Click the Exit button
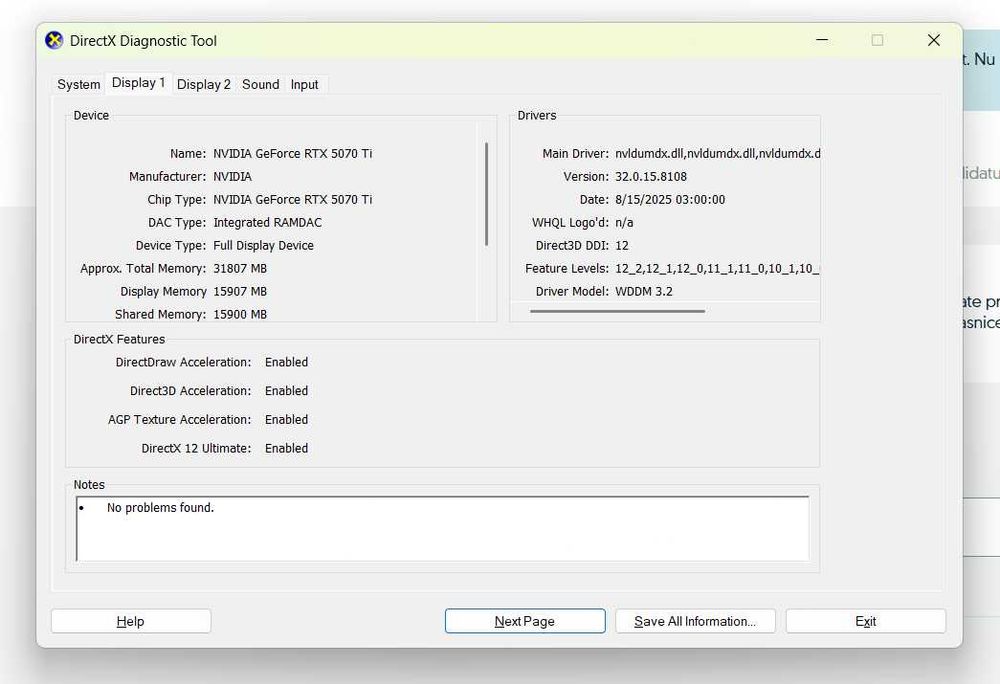1000x684 pixels. point(865,621)
